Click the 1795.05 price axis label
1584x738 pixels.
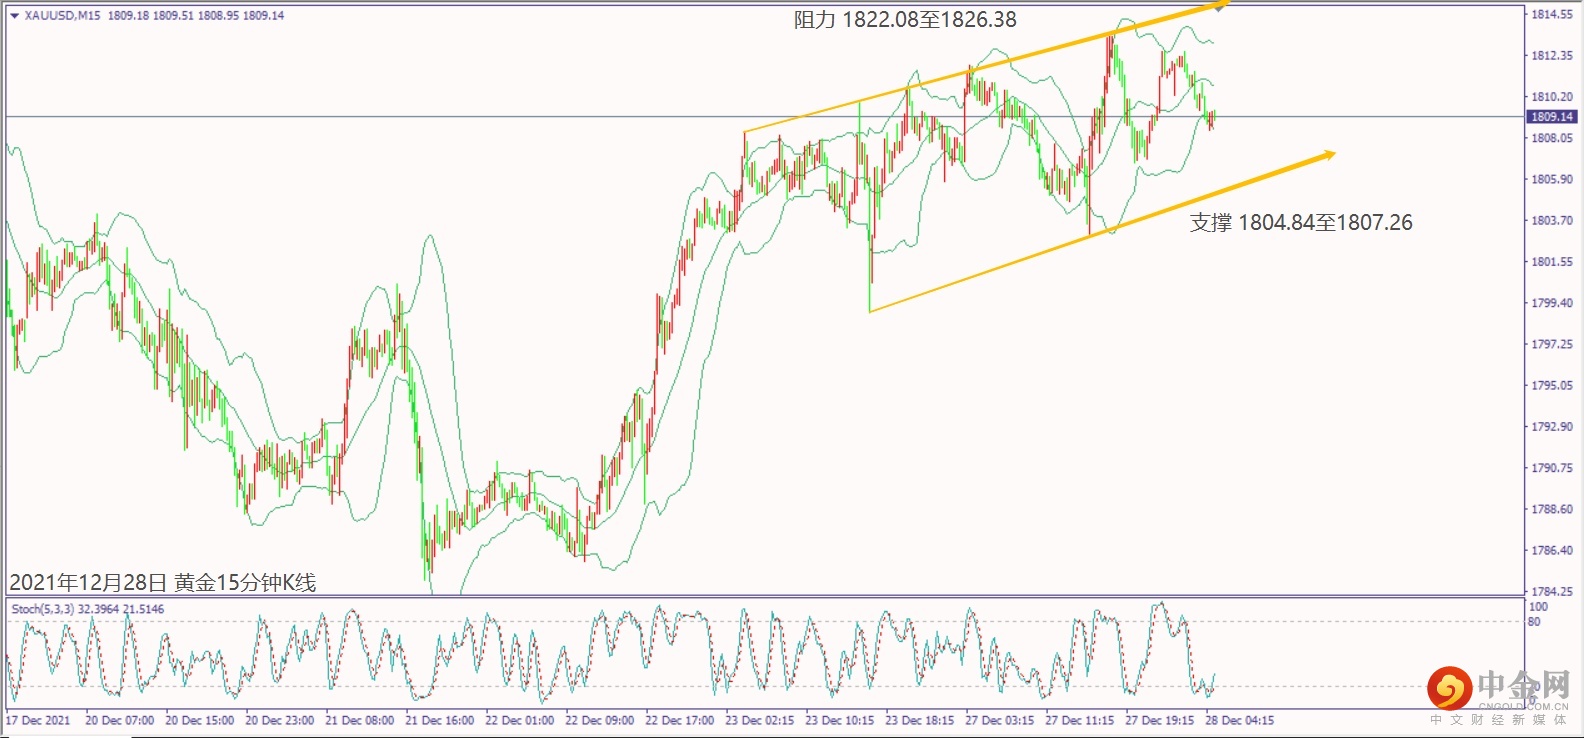click(1552, 386)
